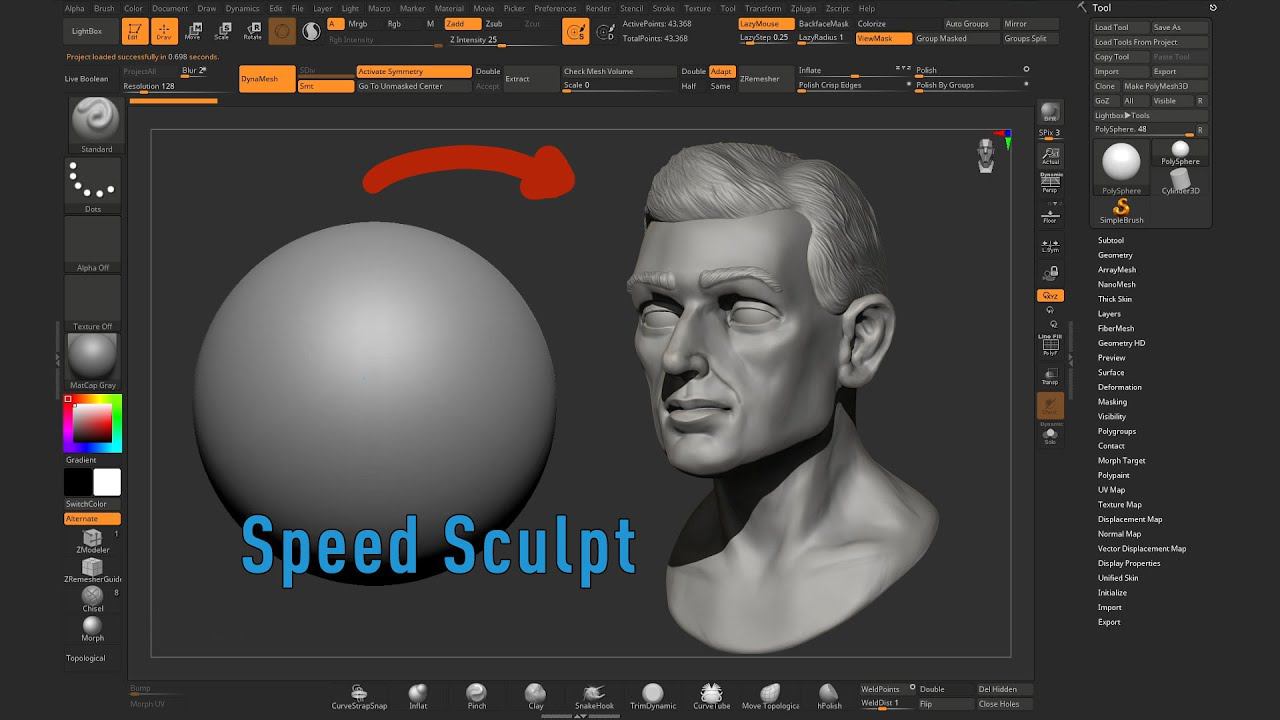Pick the hPolish brush

pyautogui.click(x=829, y=696)
